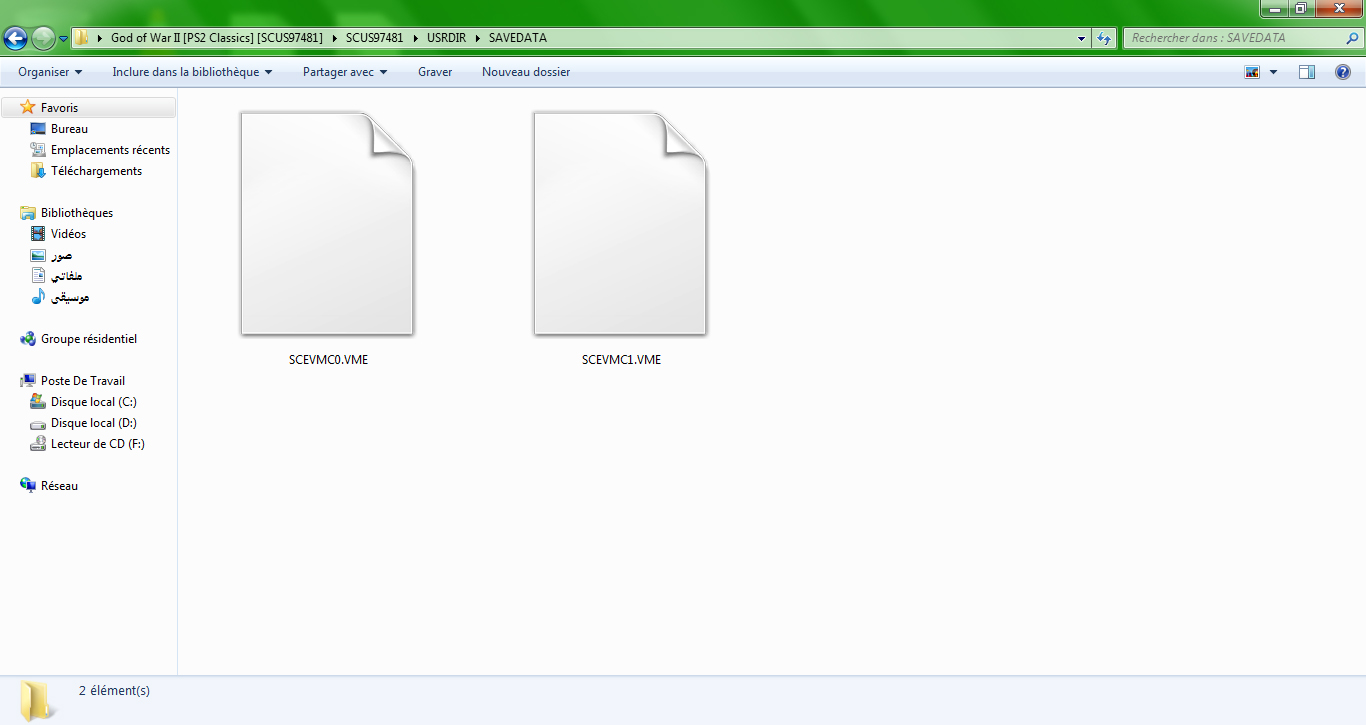The width and height of the screenshot is (1366, 725).
Task: Open the Organiser dropdown menu
Action: click(x=50, y=72)
